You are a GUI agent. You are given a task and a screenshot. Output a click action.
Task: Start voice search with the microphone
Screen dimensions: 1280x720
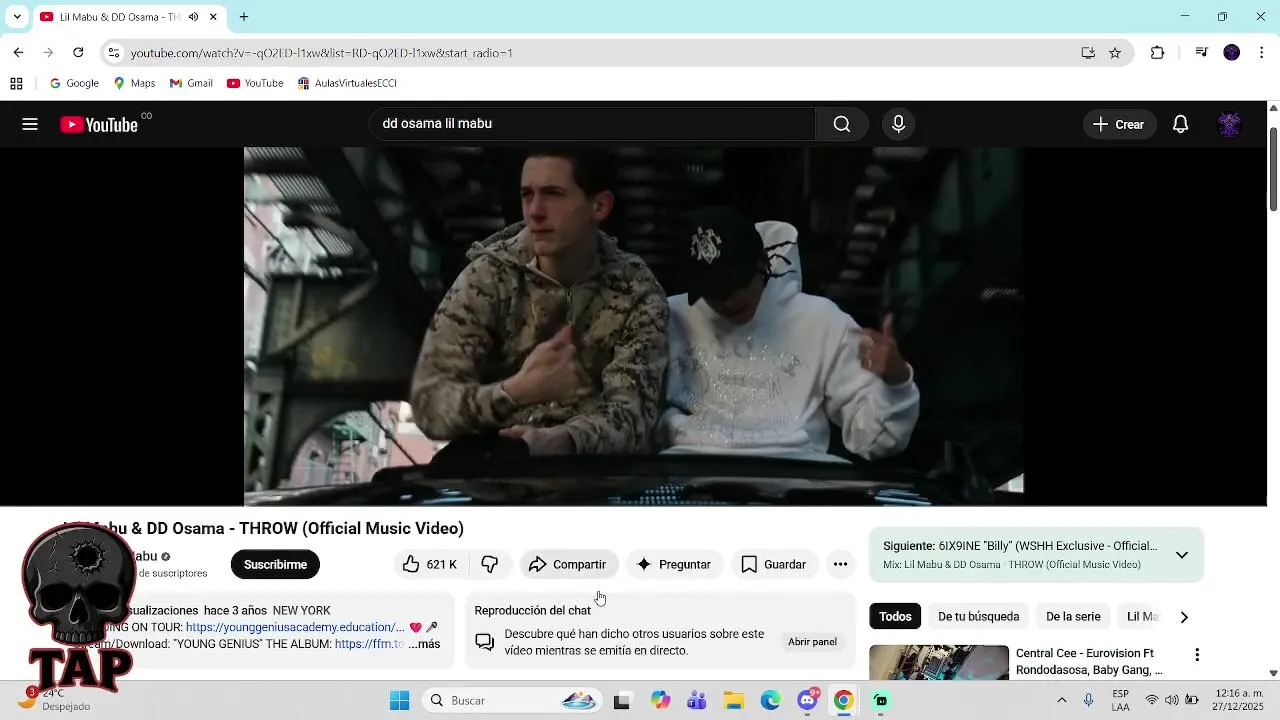click(898, 124)
